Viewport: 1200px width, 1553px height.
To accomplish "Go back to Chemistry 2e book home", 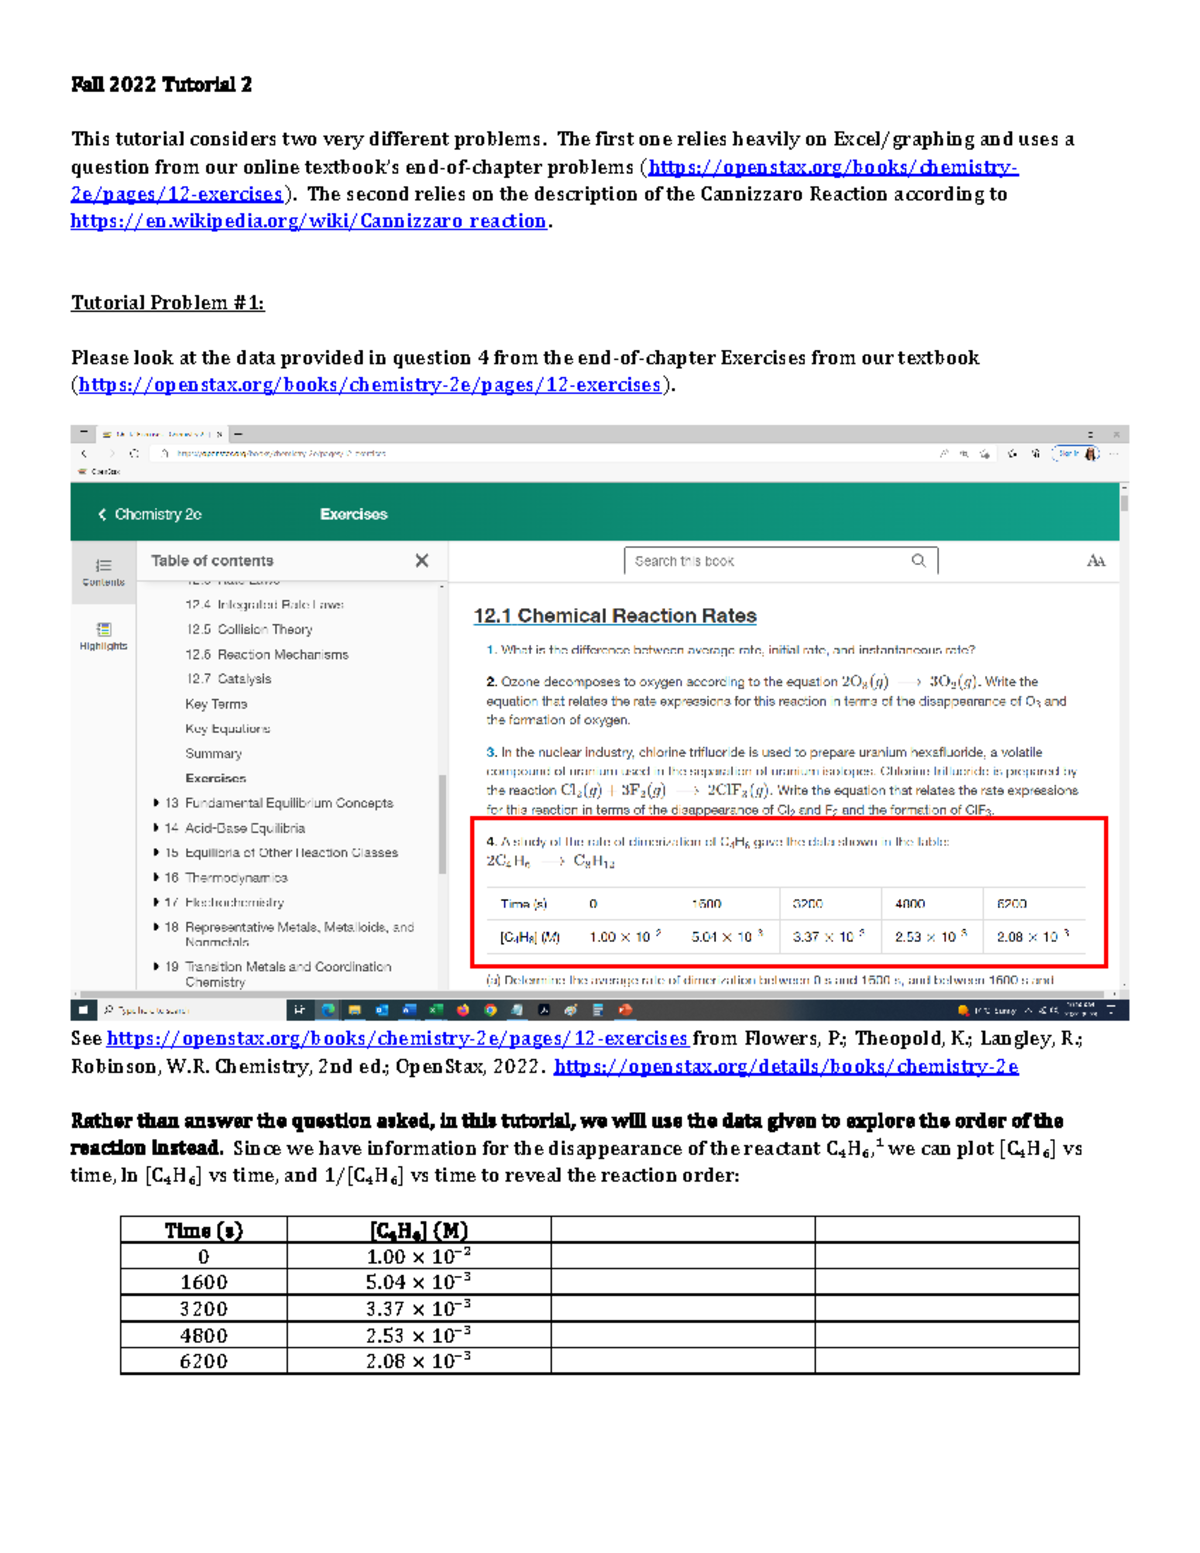I will click(149, 514).
